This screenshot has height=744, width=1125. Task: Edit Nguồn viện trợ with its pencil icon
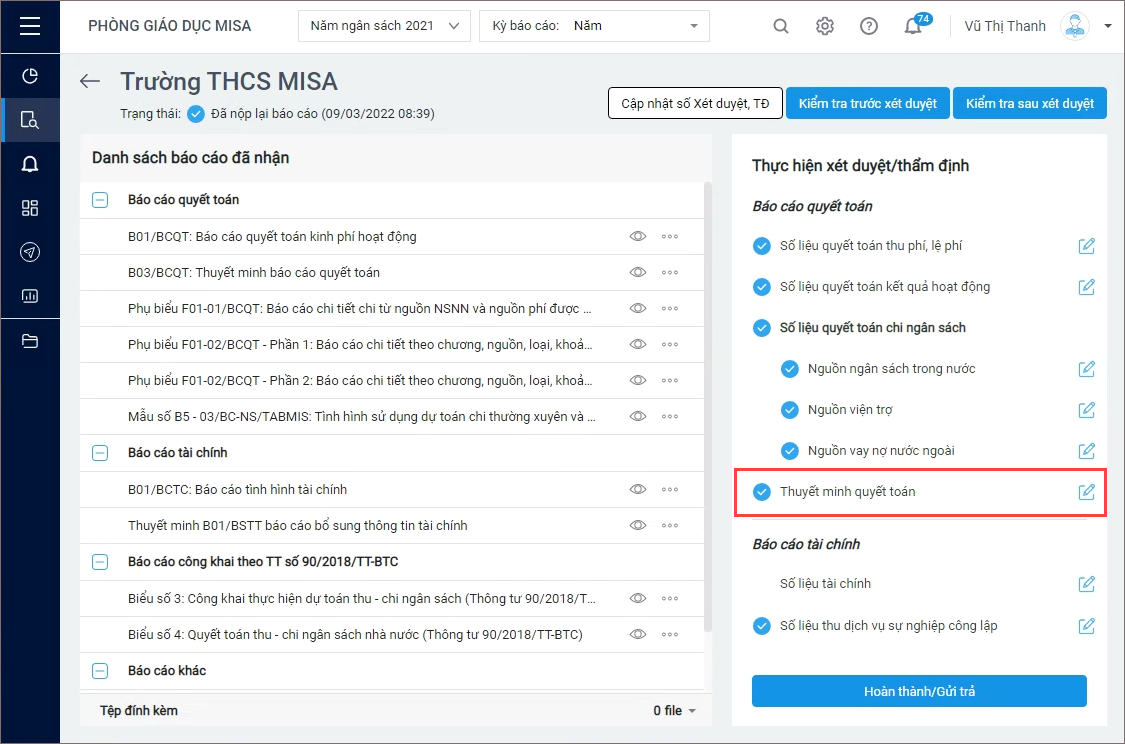click(1086, 410)
